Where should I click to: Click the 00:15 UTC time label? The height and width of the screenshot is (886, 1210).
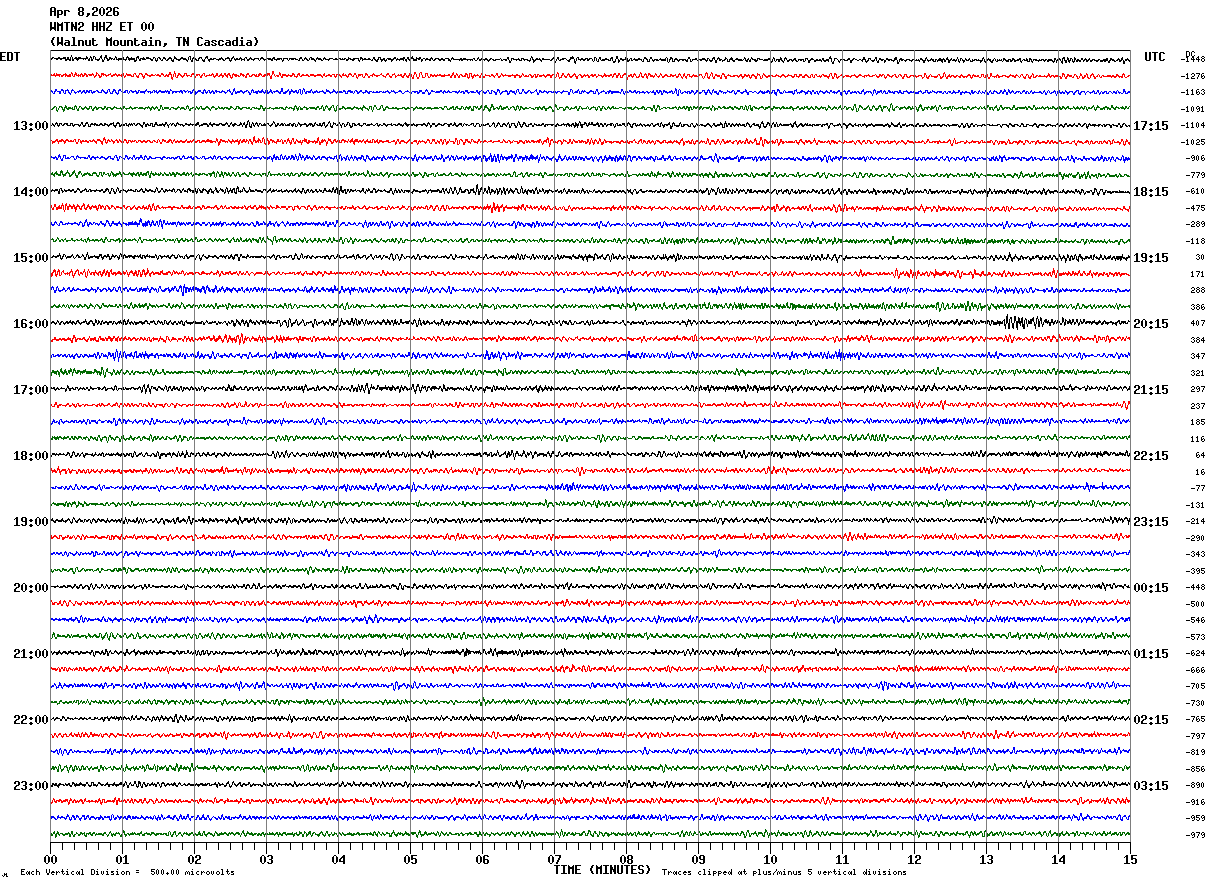coord(1151,588)
